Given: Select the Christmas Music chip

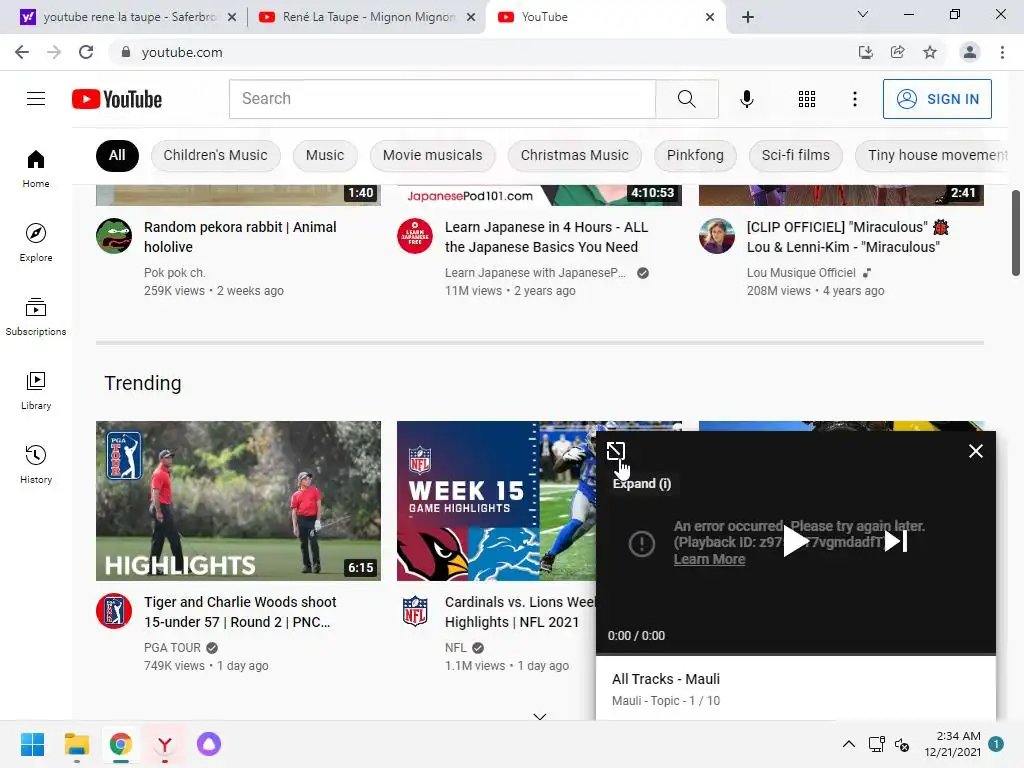Looking at the screenshot, I should (x=575, y=155).
